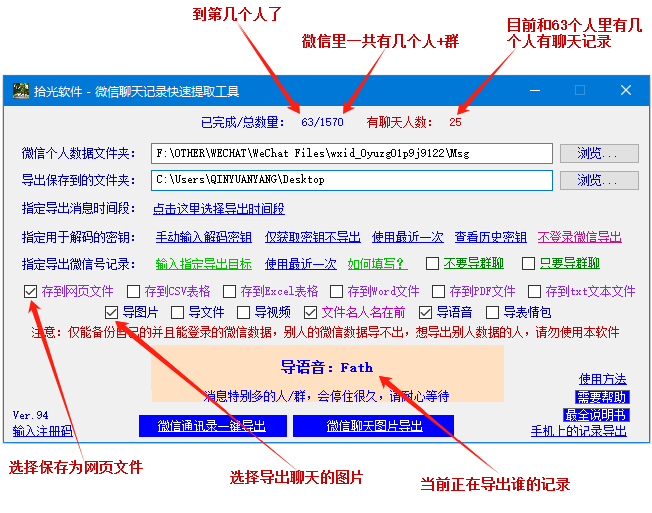This screenshot has width=652, height=513.
Task: Click 手机上的记录导出 link
Action: pyautogui.click(x=579, y=431)
